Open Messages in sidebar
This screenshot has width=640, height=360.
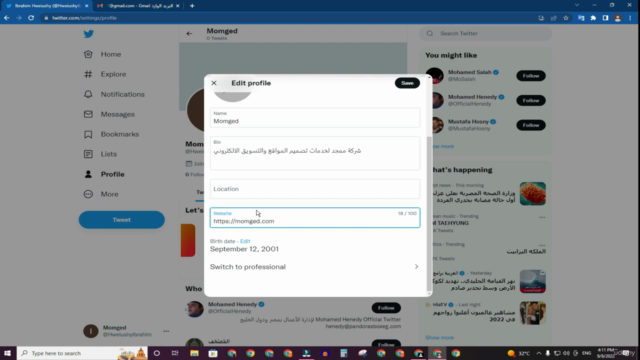point(118,114)
